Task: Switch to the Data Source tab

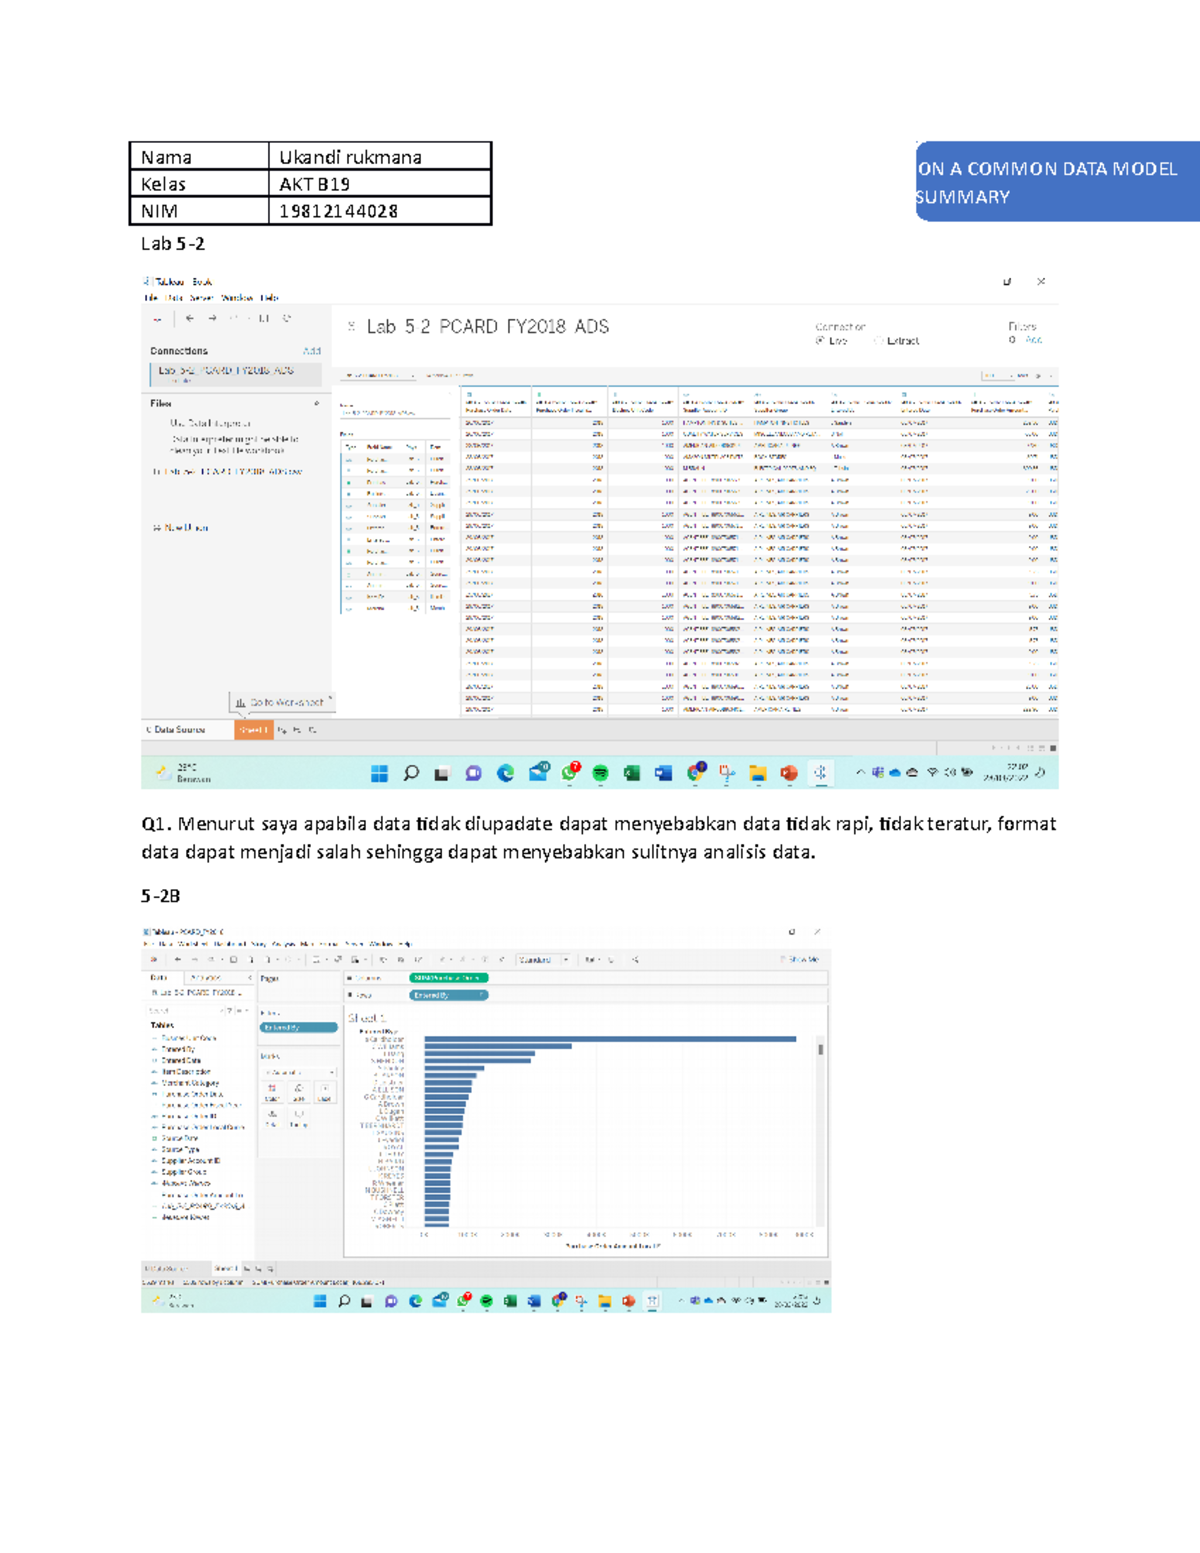Action: [x=165, y=1268]
